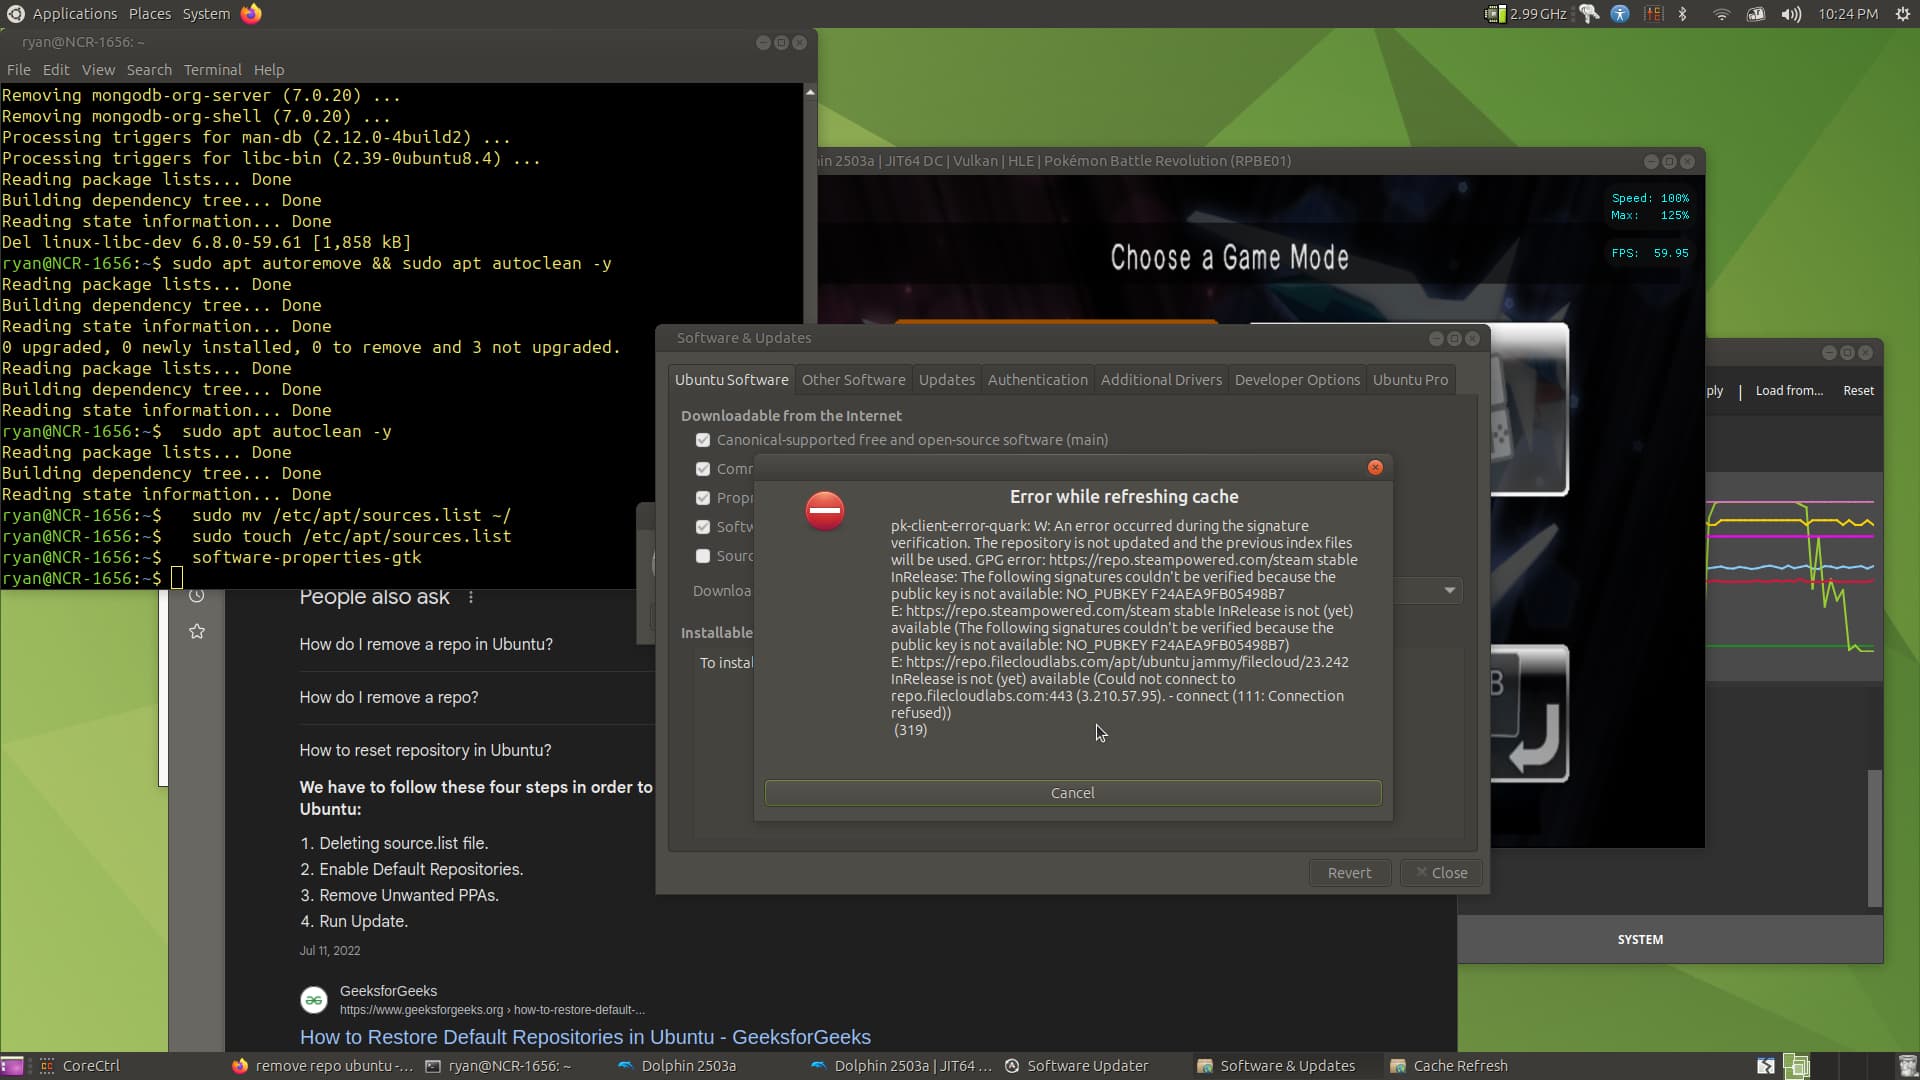1920x1080 pixels.
Task: Open the CPU frequency monitor applet
Action: tap(1525, 14)
